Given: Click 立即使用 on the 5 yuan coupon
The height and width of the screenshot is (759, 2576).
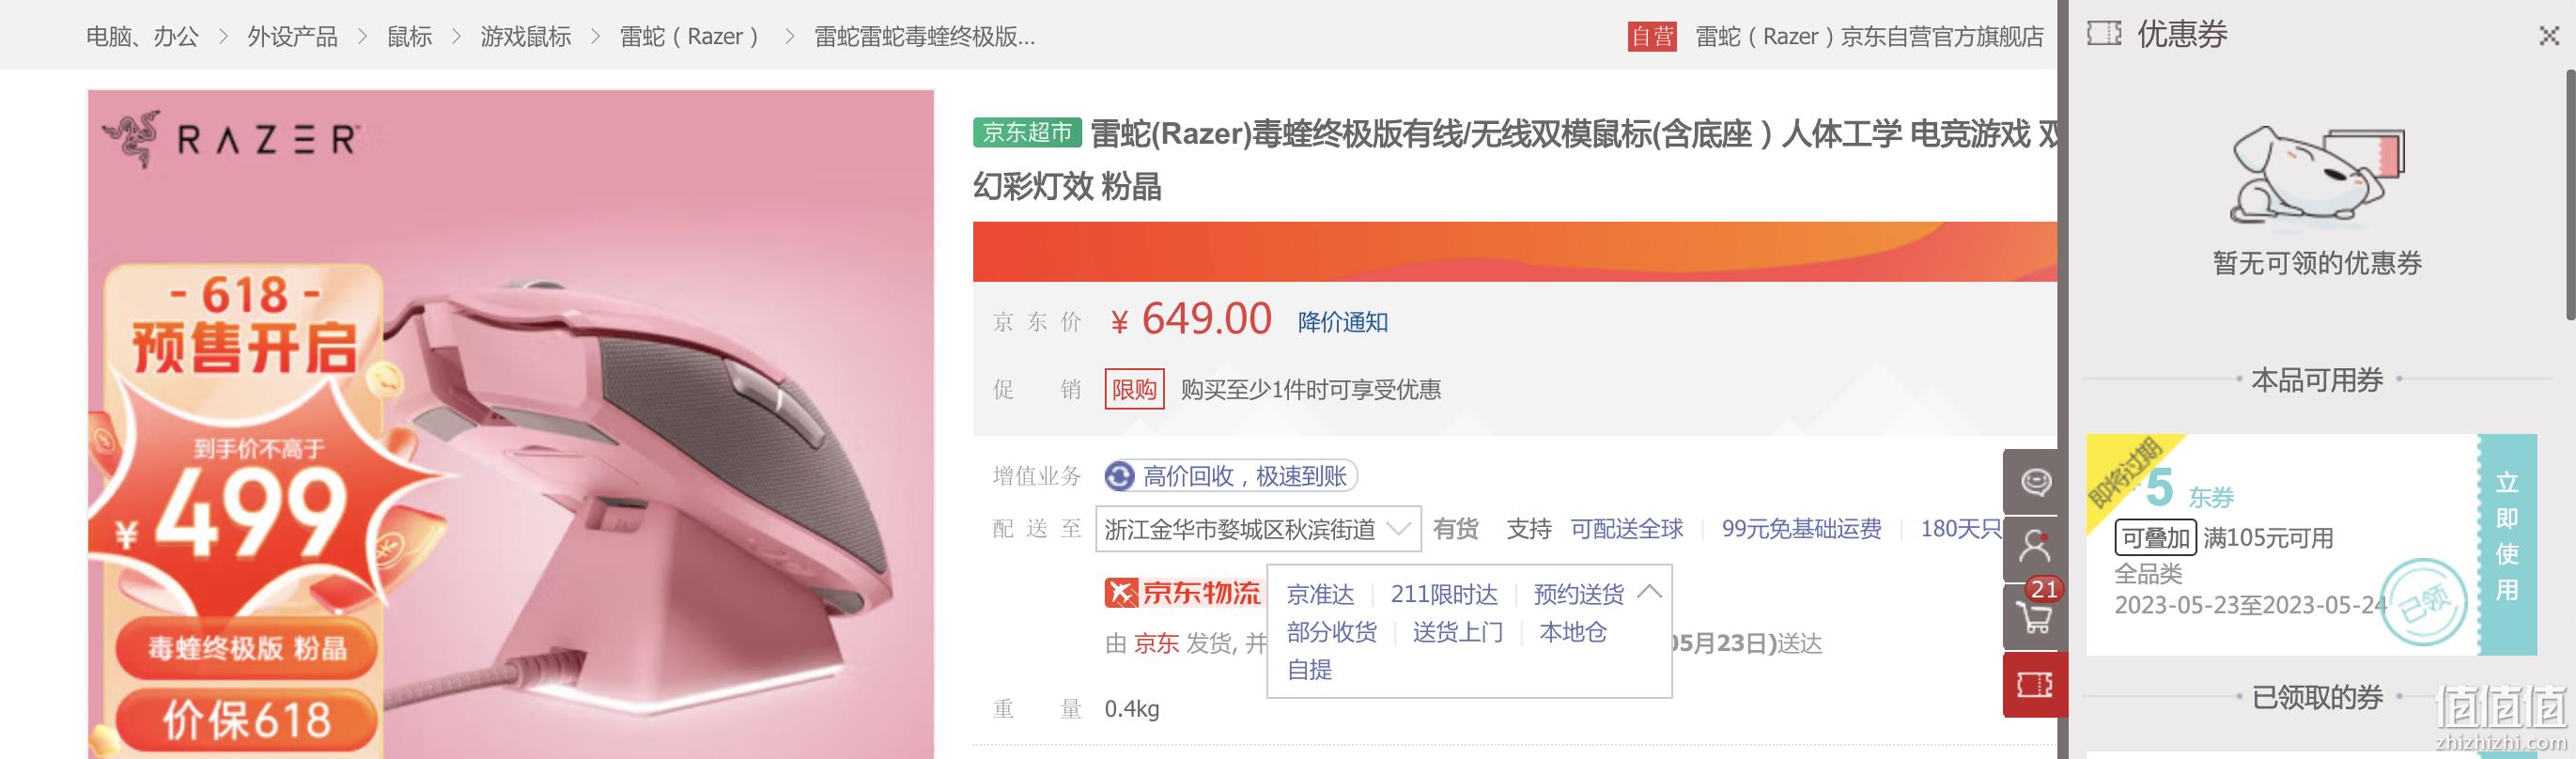Looking at the screenshot, I should tap(2507, 544).
